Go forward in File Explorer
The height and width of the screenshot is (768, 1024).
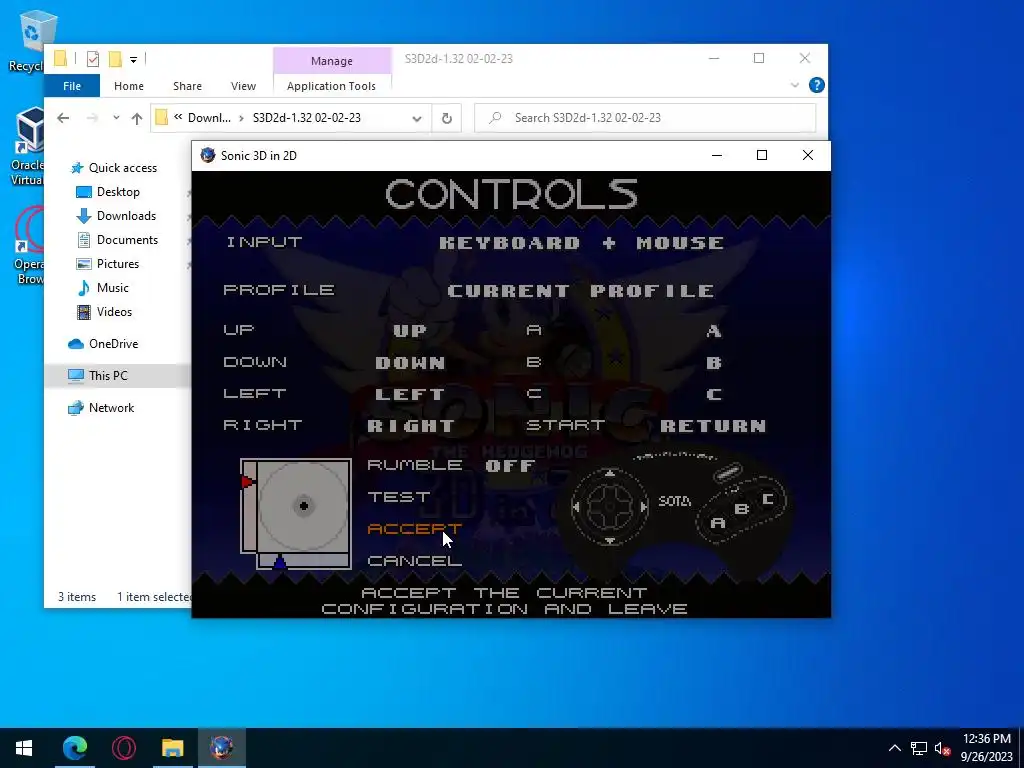[92, 118]
